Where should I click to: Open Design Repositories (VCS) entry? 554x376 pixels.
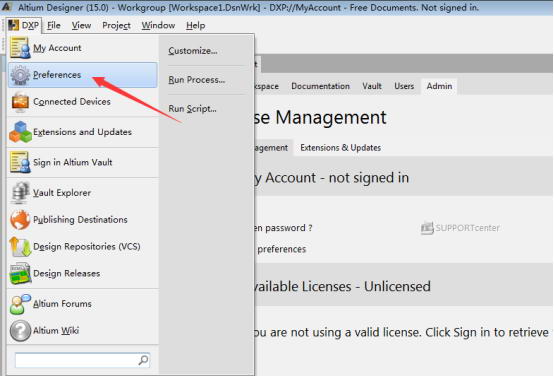[x=83, y=246]
